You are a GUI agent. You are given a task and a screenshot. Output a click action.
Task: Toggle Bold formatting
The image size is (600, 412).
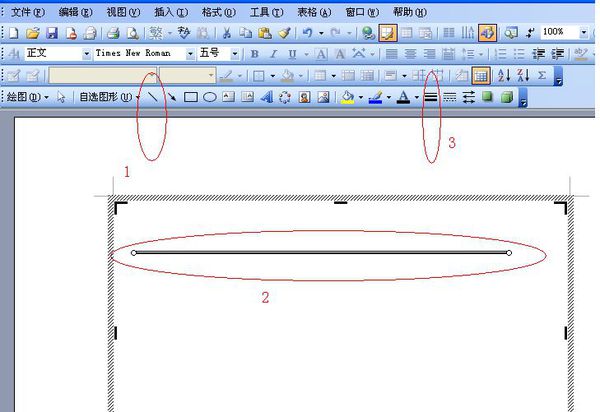(254, 54)
